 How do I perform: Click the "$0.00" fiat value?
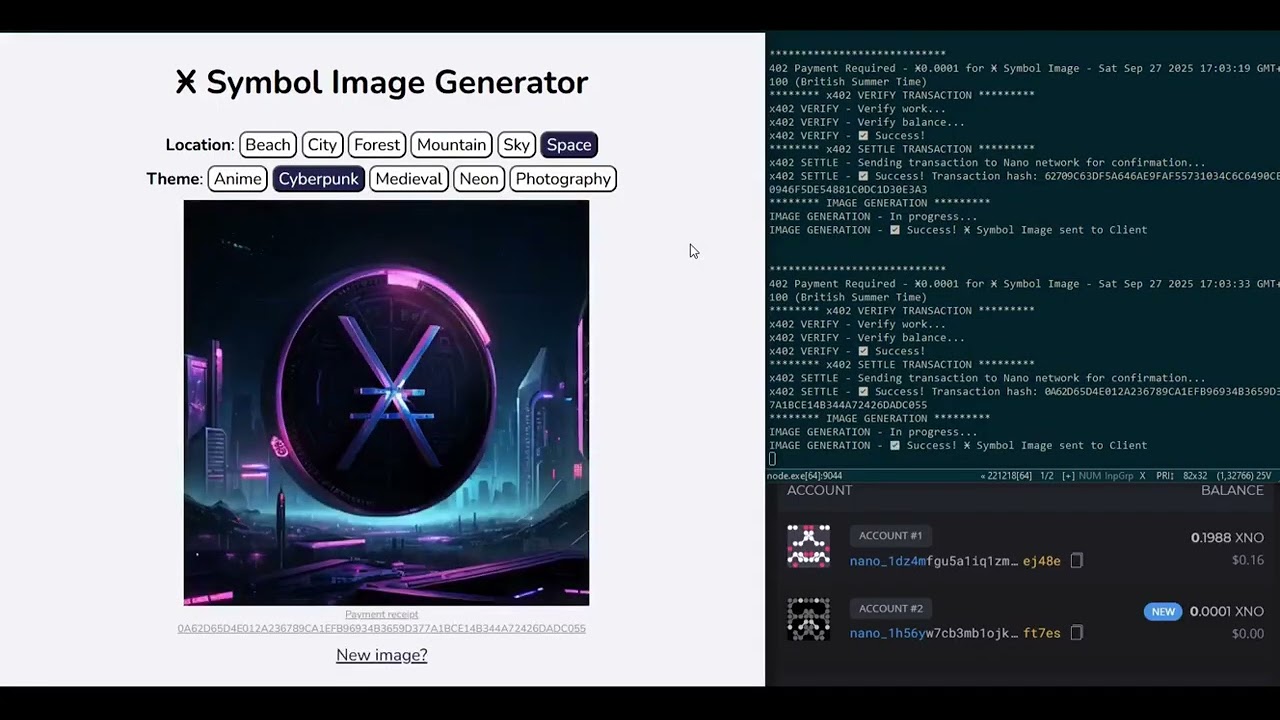pos(1248,633)
